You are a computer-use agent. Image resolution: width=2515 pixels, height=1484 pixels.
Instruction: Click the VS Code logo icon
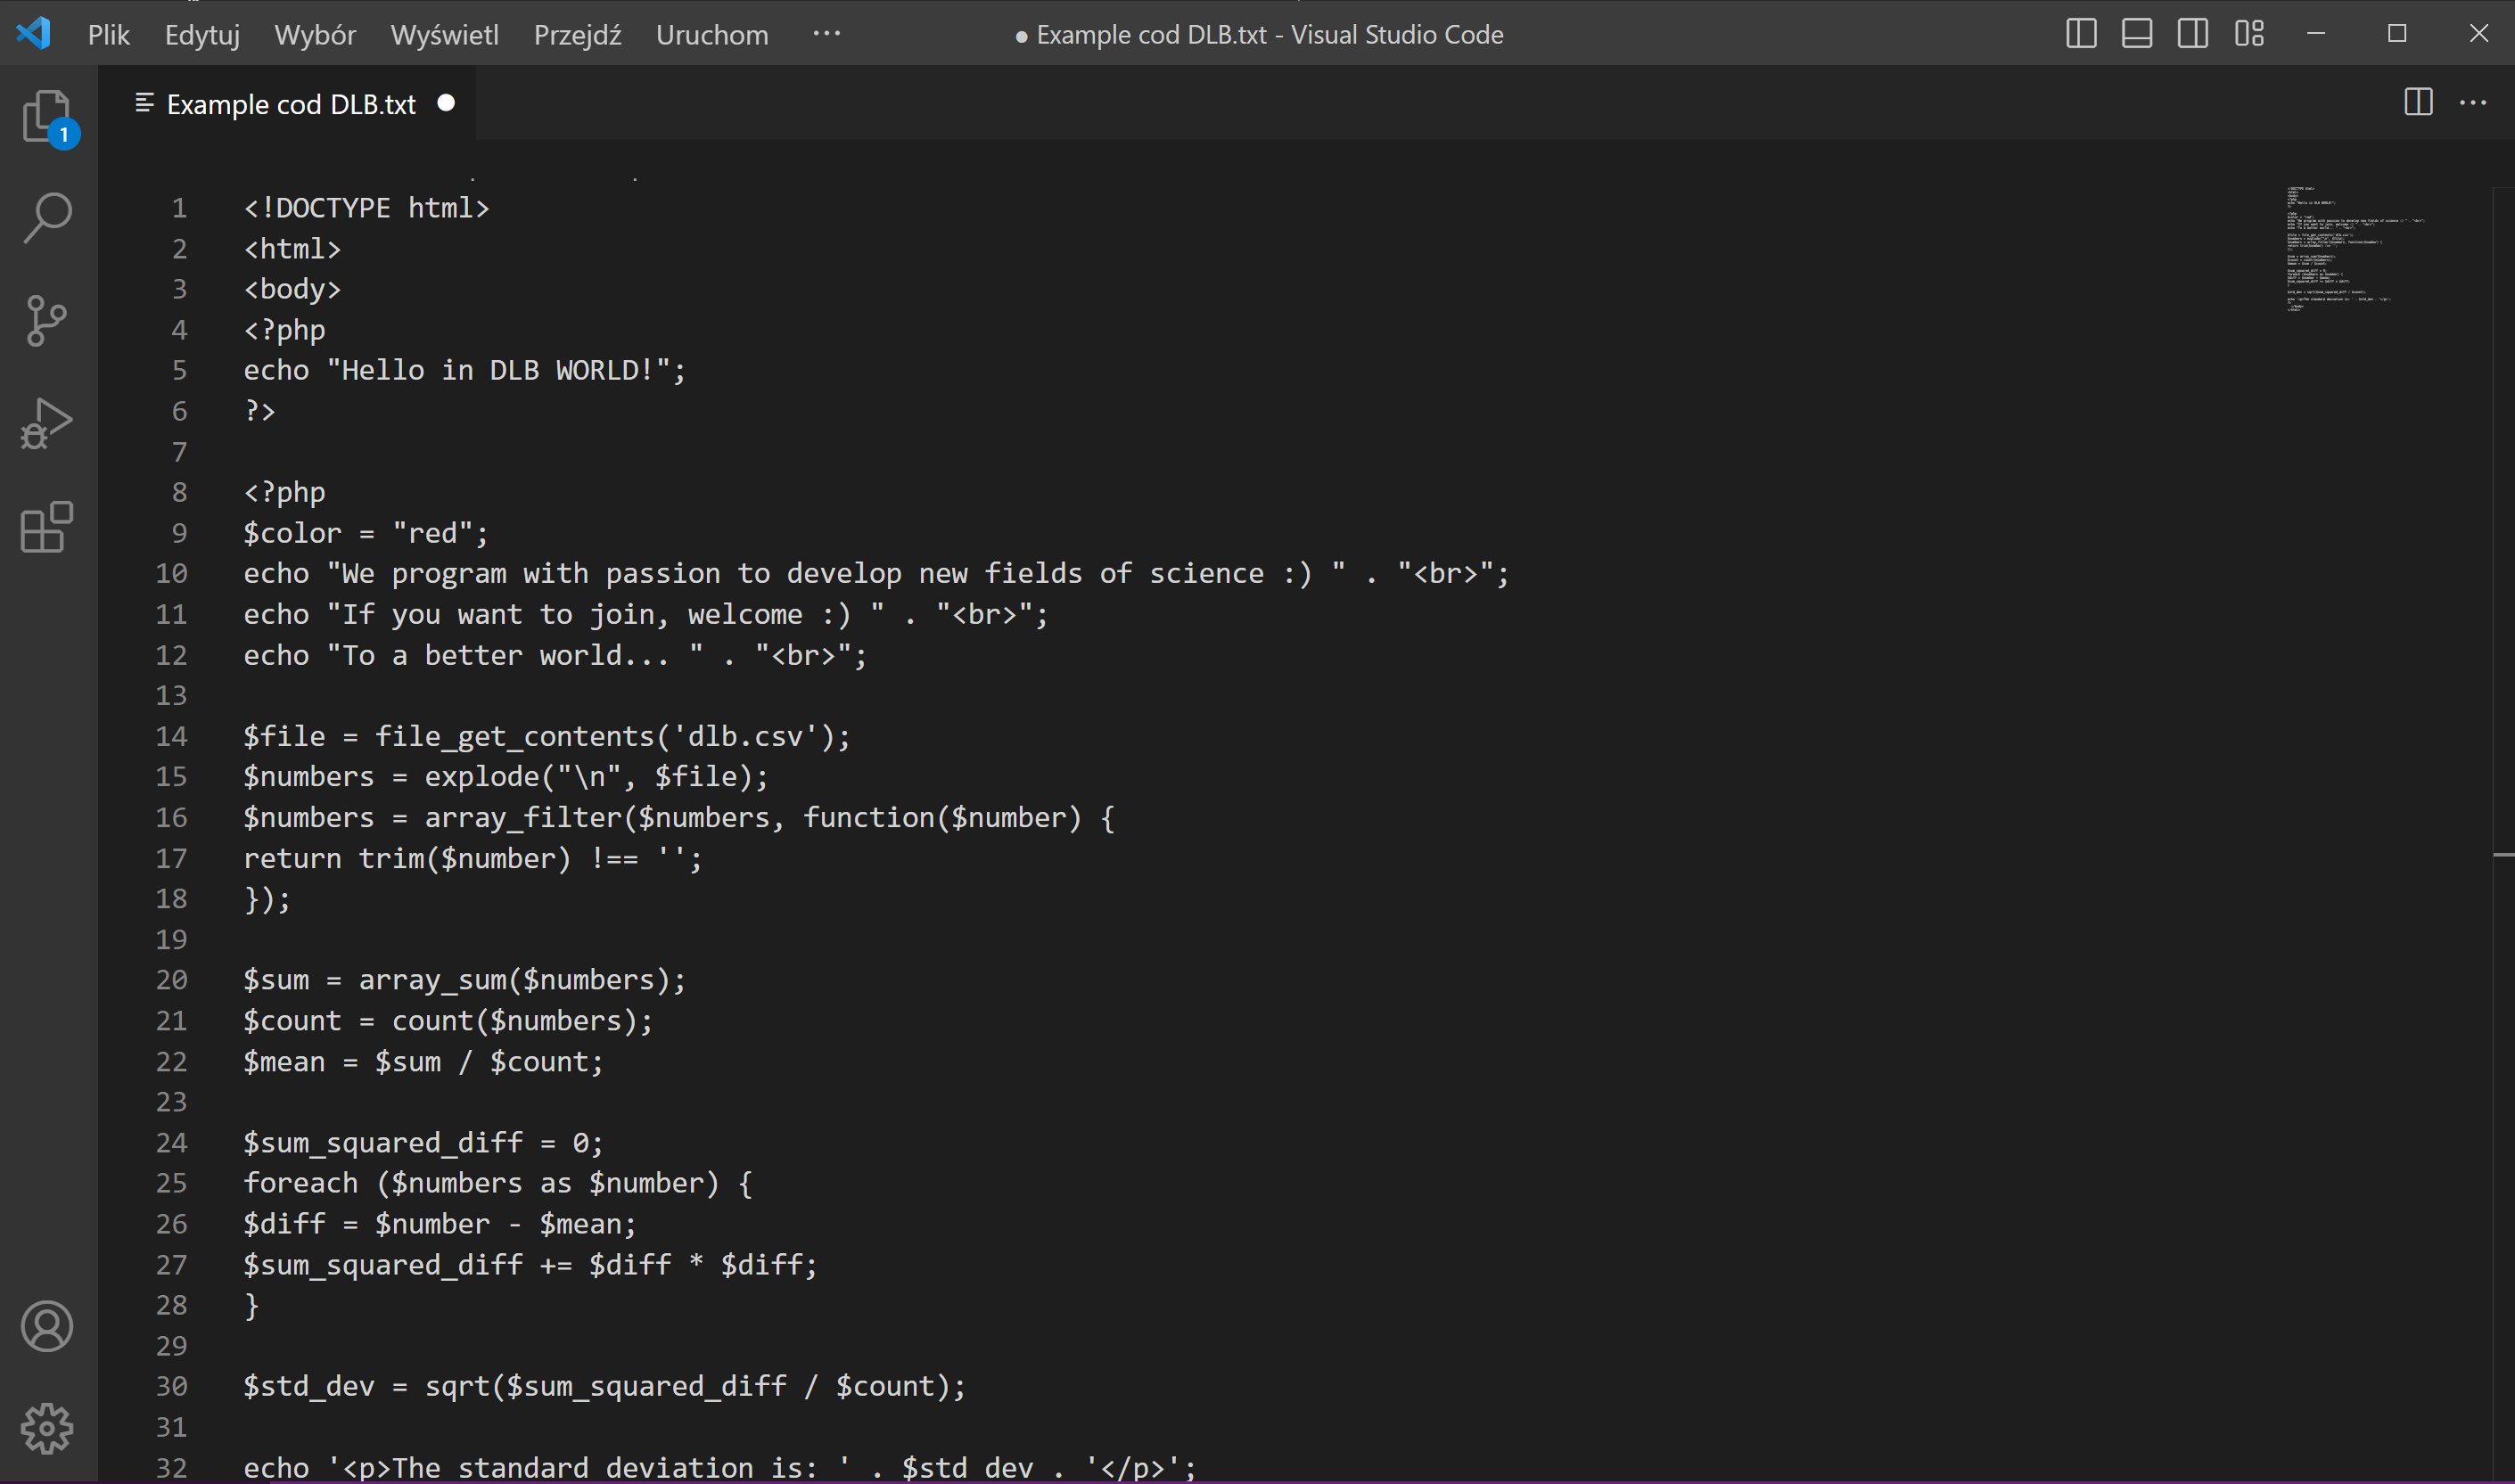pos(34,34)
